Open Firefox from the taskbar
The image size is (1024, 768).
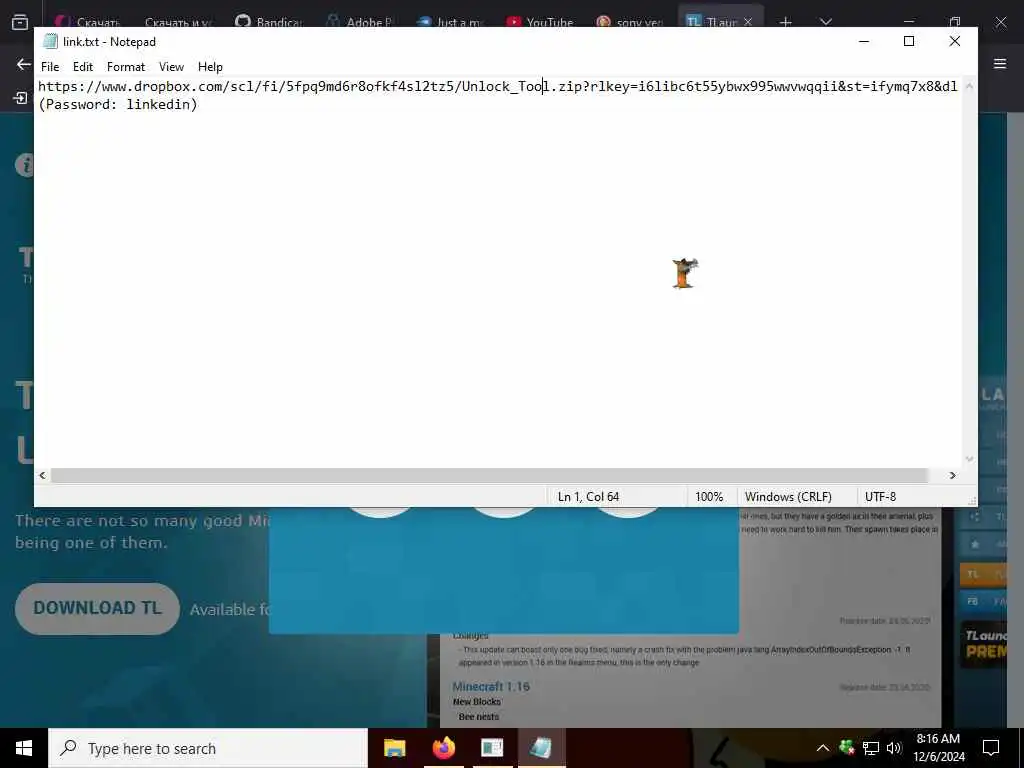pyautogui.click(x=443, y=748)
